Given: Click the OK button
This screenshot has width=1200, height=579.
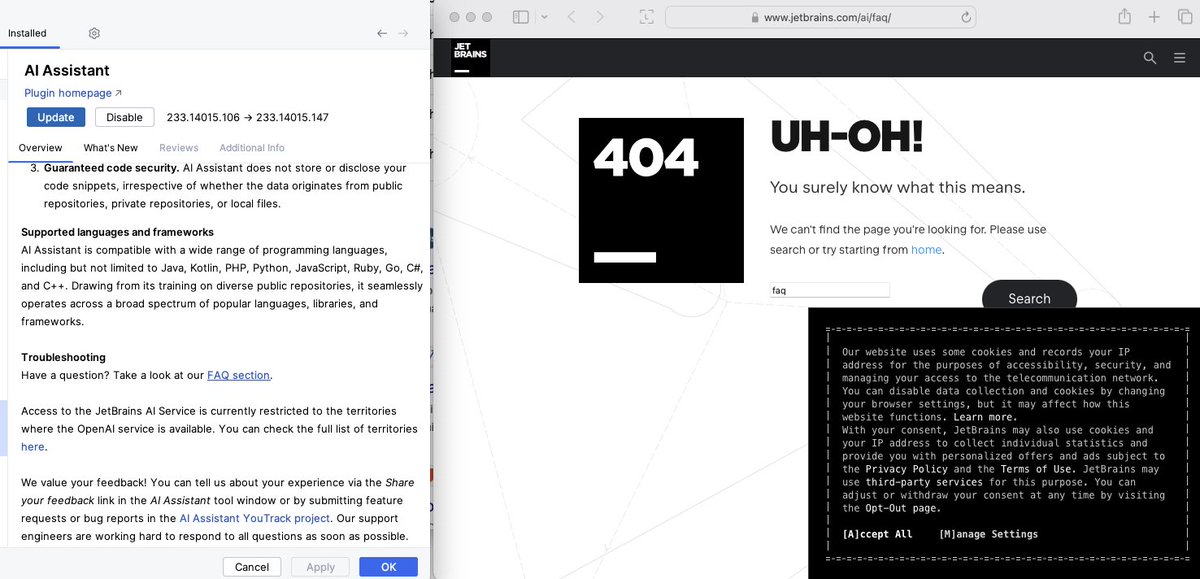Looking at the screenshot, I should 389,567.
